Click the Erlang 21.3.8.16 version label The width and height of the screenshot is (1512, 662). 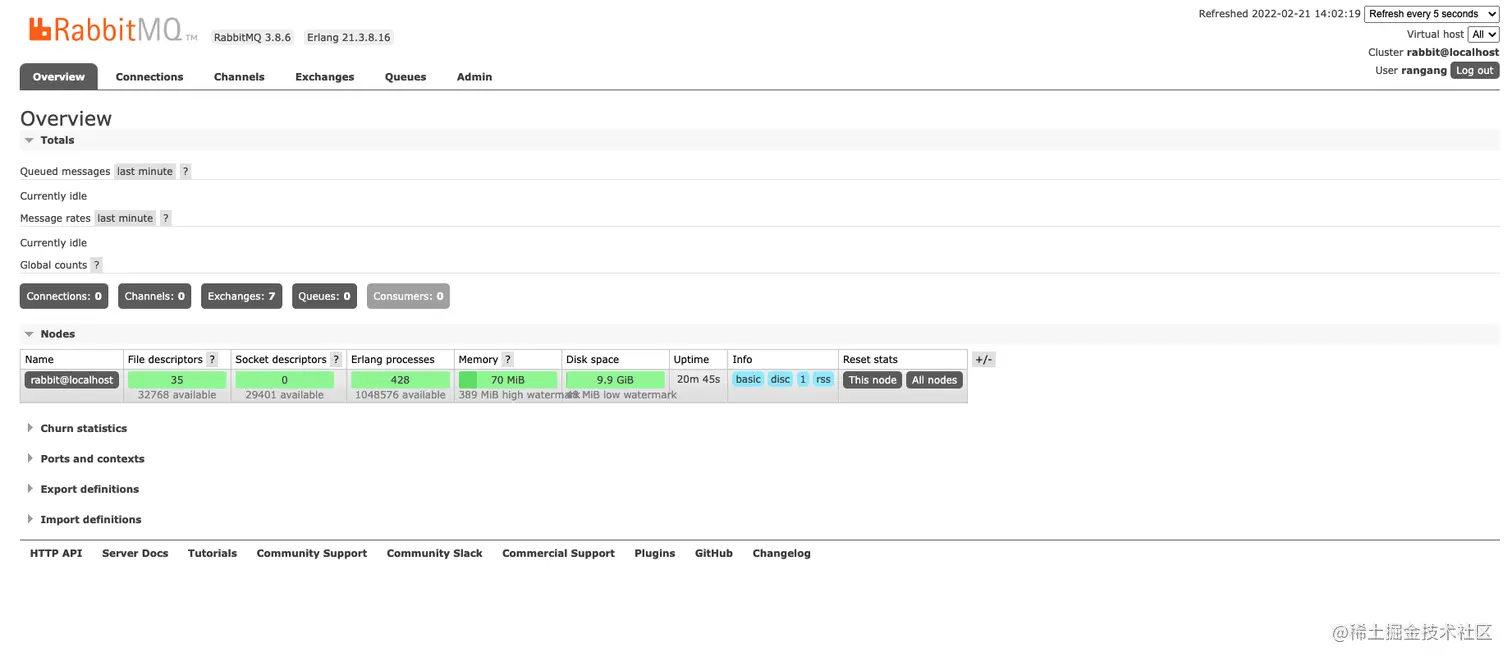point(349,37)
